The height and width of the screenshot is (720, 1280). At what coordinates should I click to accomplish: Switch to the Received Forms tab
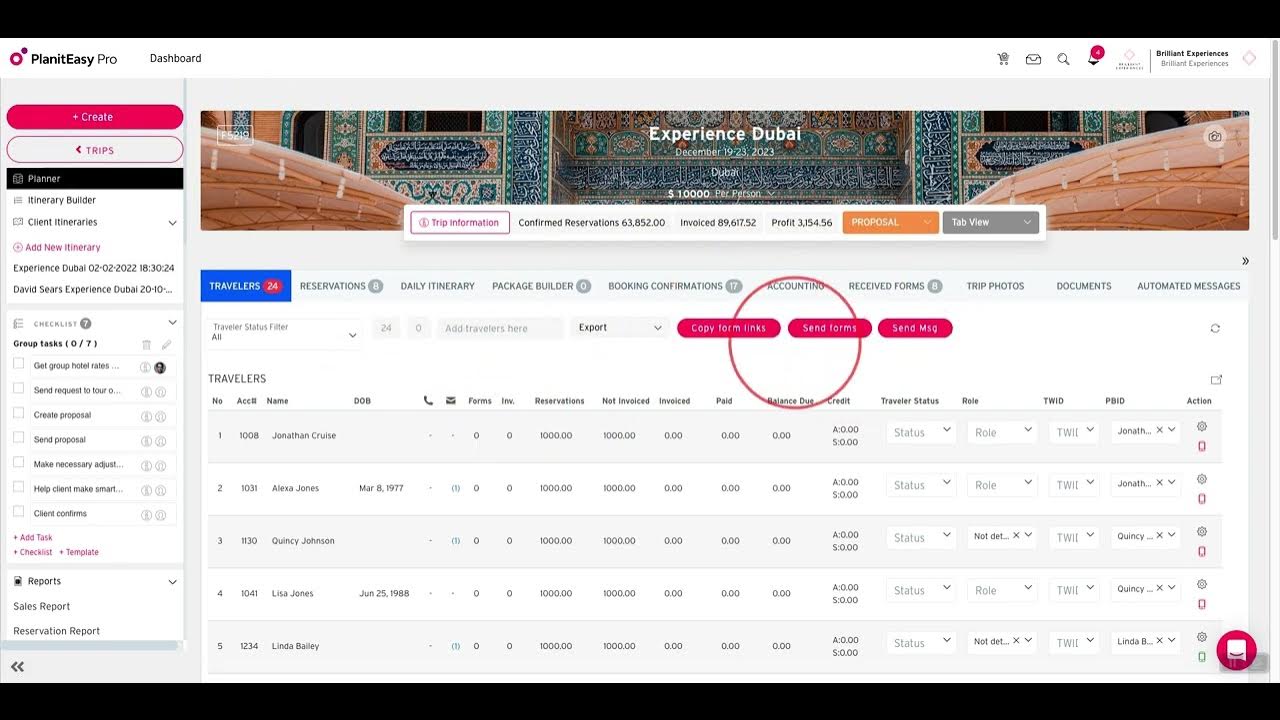pyautogui.click(x=895, y=286)
